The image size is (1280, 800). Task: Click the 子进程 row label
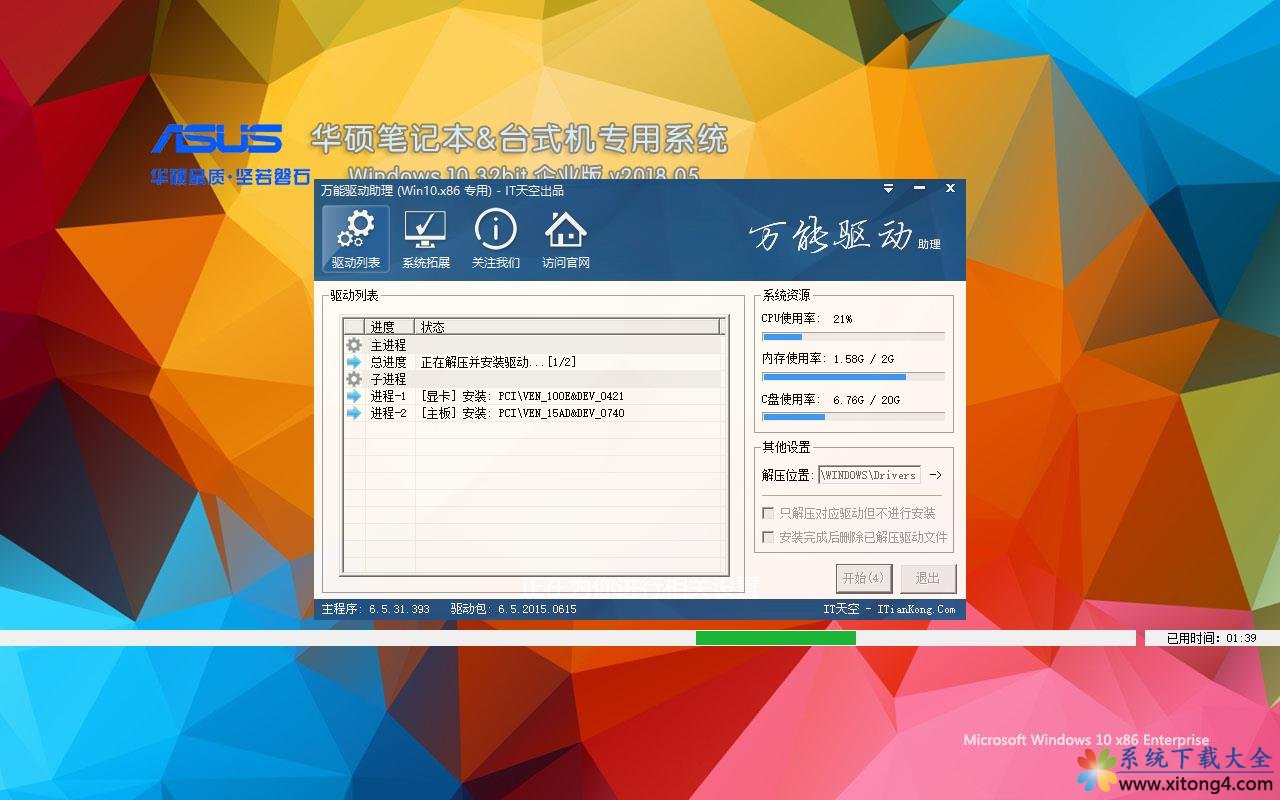(388, 379)
